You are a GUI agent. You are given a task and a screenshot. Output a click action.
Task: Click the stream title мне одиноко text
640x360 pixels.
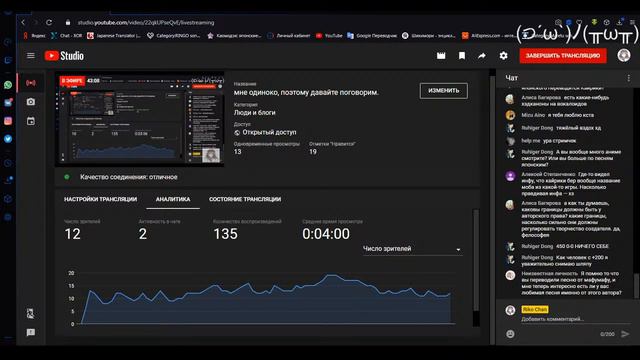[x=306, y=93]
